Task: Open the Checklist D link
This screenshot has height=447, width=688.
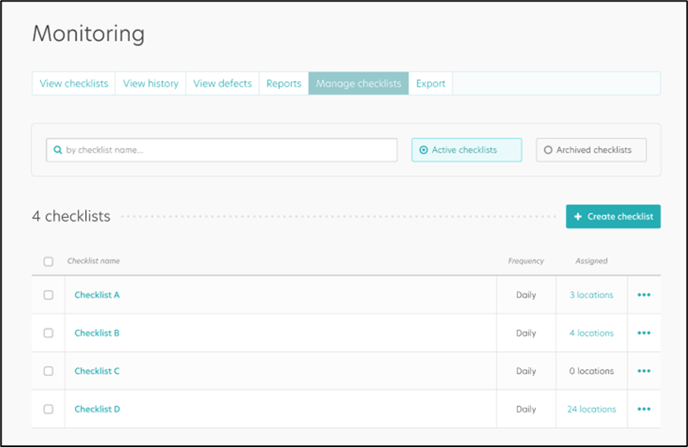Action: (x=97, y=409)
